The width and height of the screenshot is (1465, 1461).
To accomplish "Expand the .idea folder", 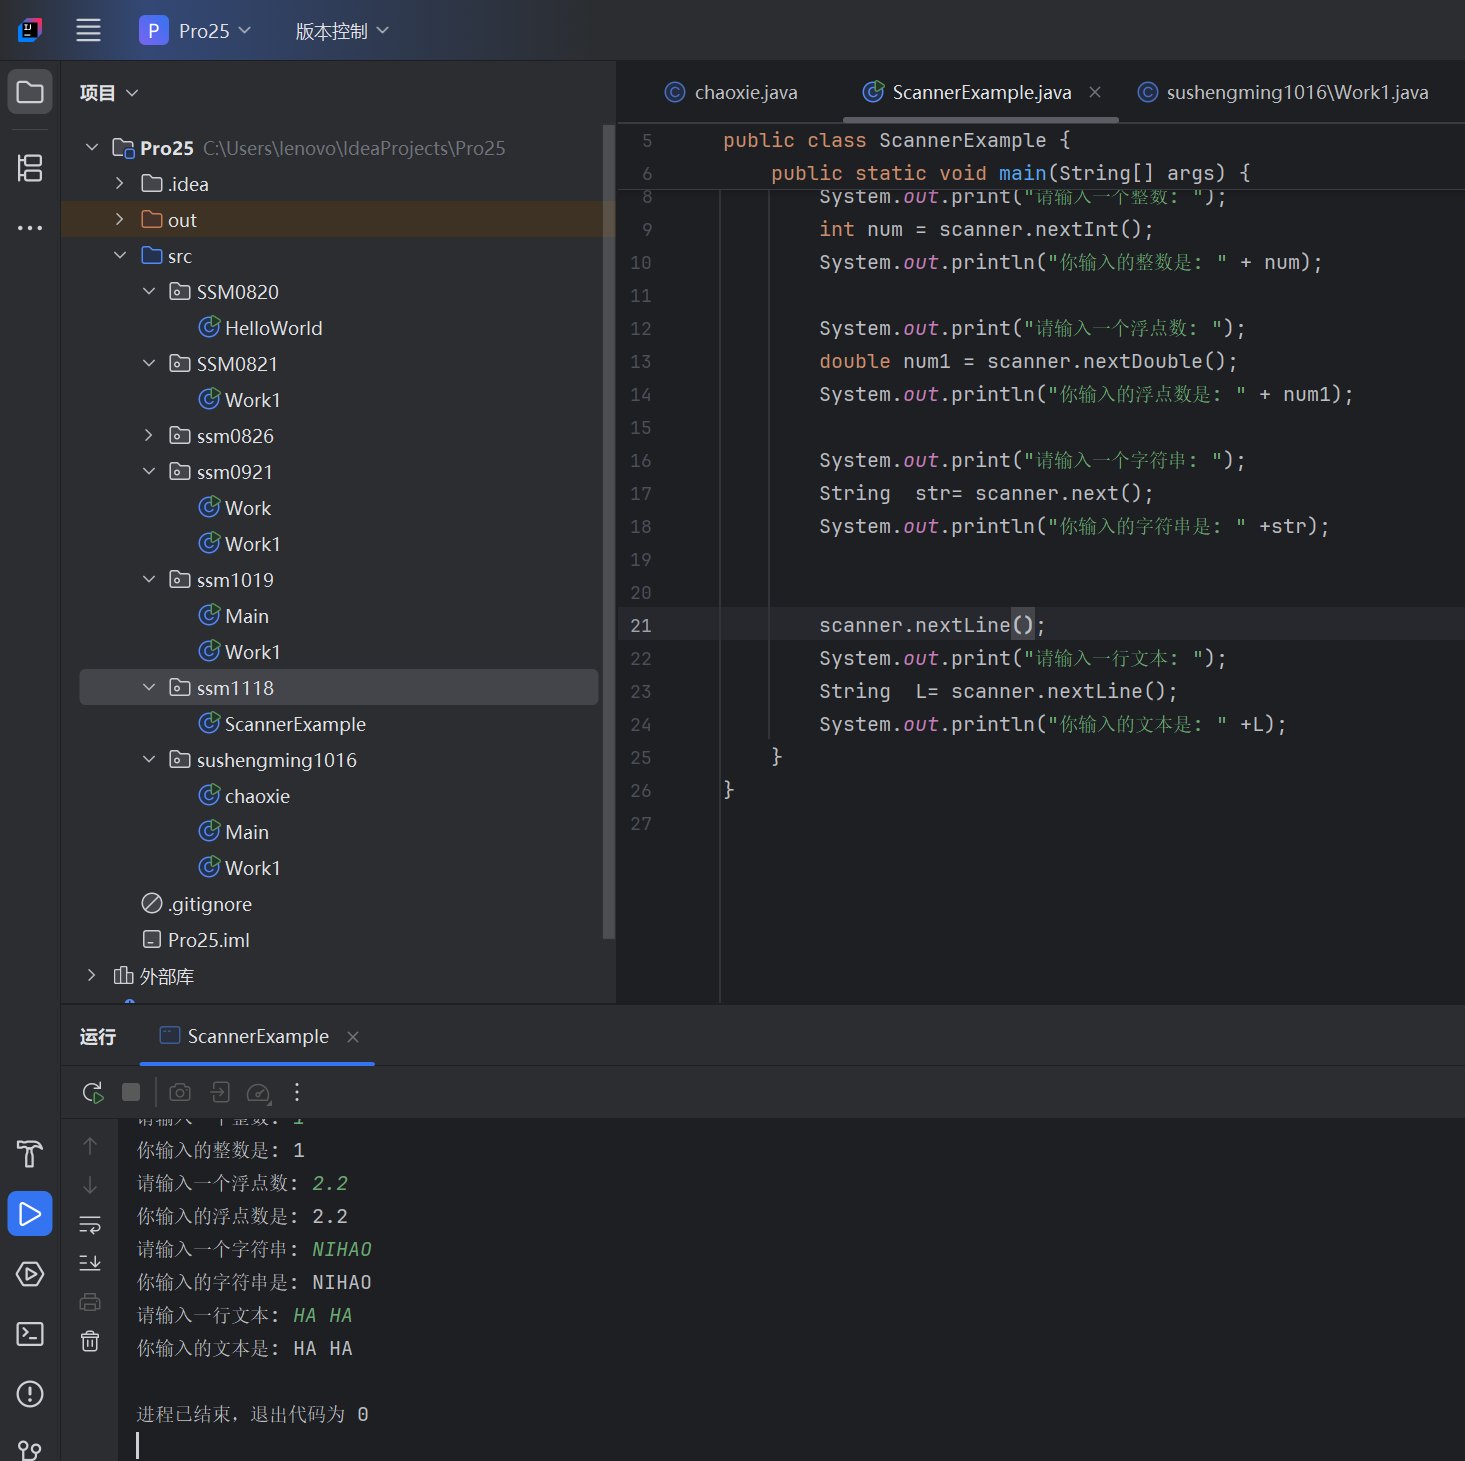I will (x=120, y=183).
